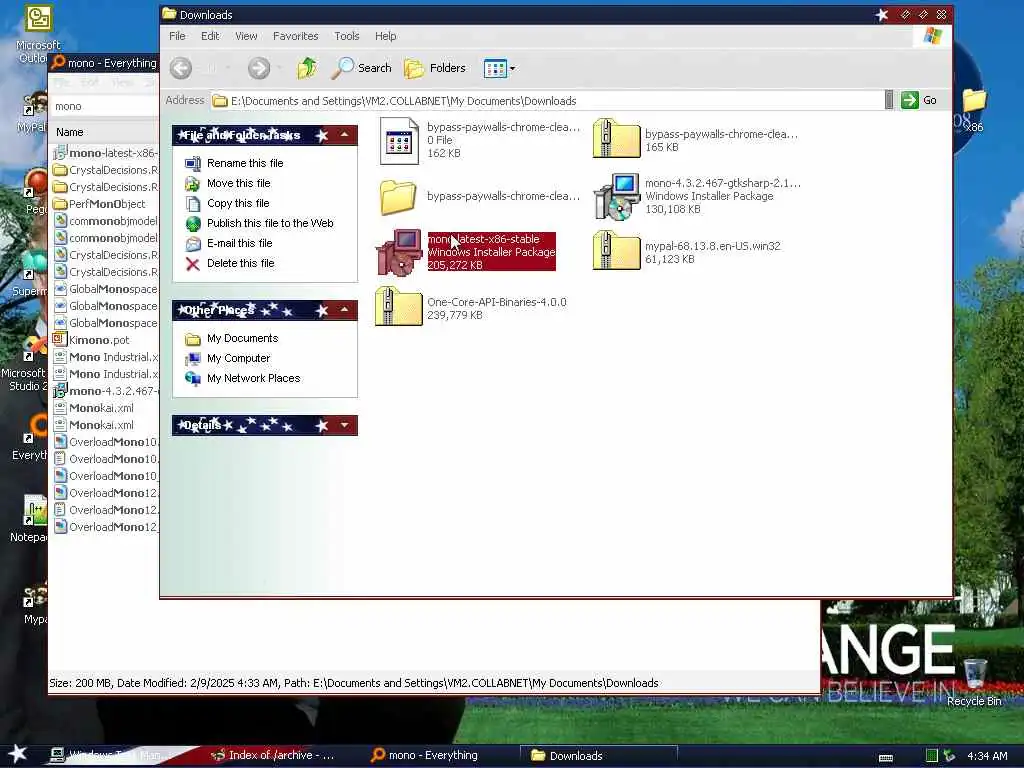1024x768 pixels.
Task: Toggle the Folders pane button
Action: pos(435,68)
